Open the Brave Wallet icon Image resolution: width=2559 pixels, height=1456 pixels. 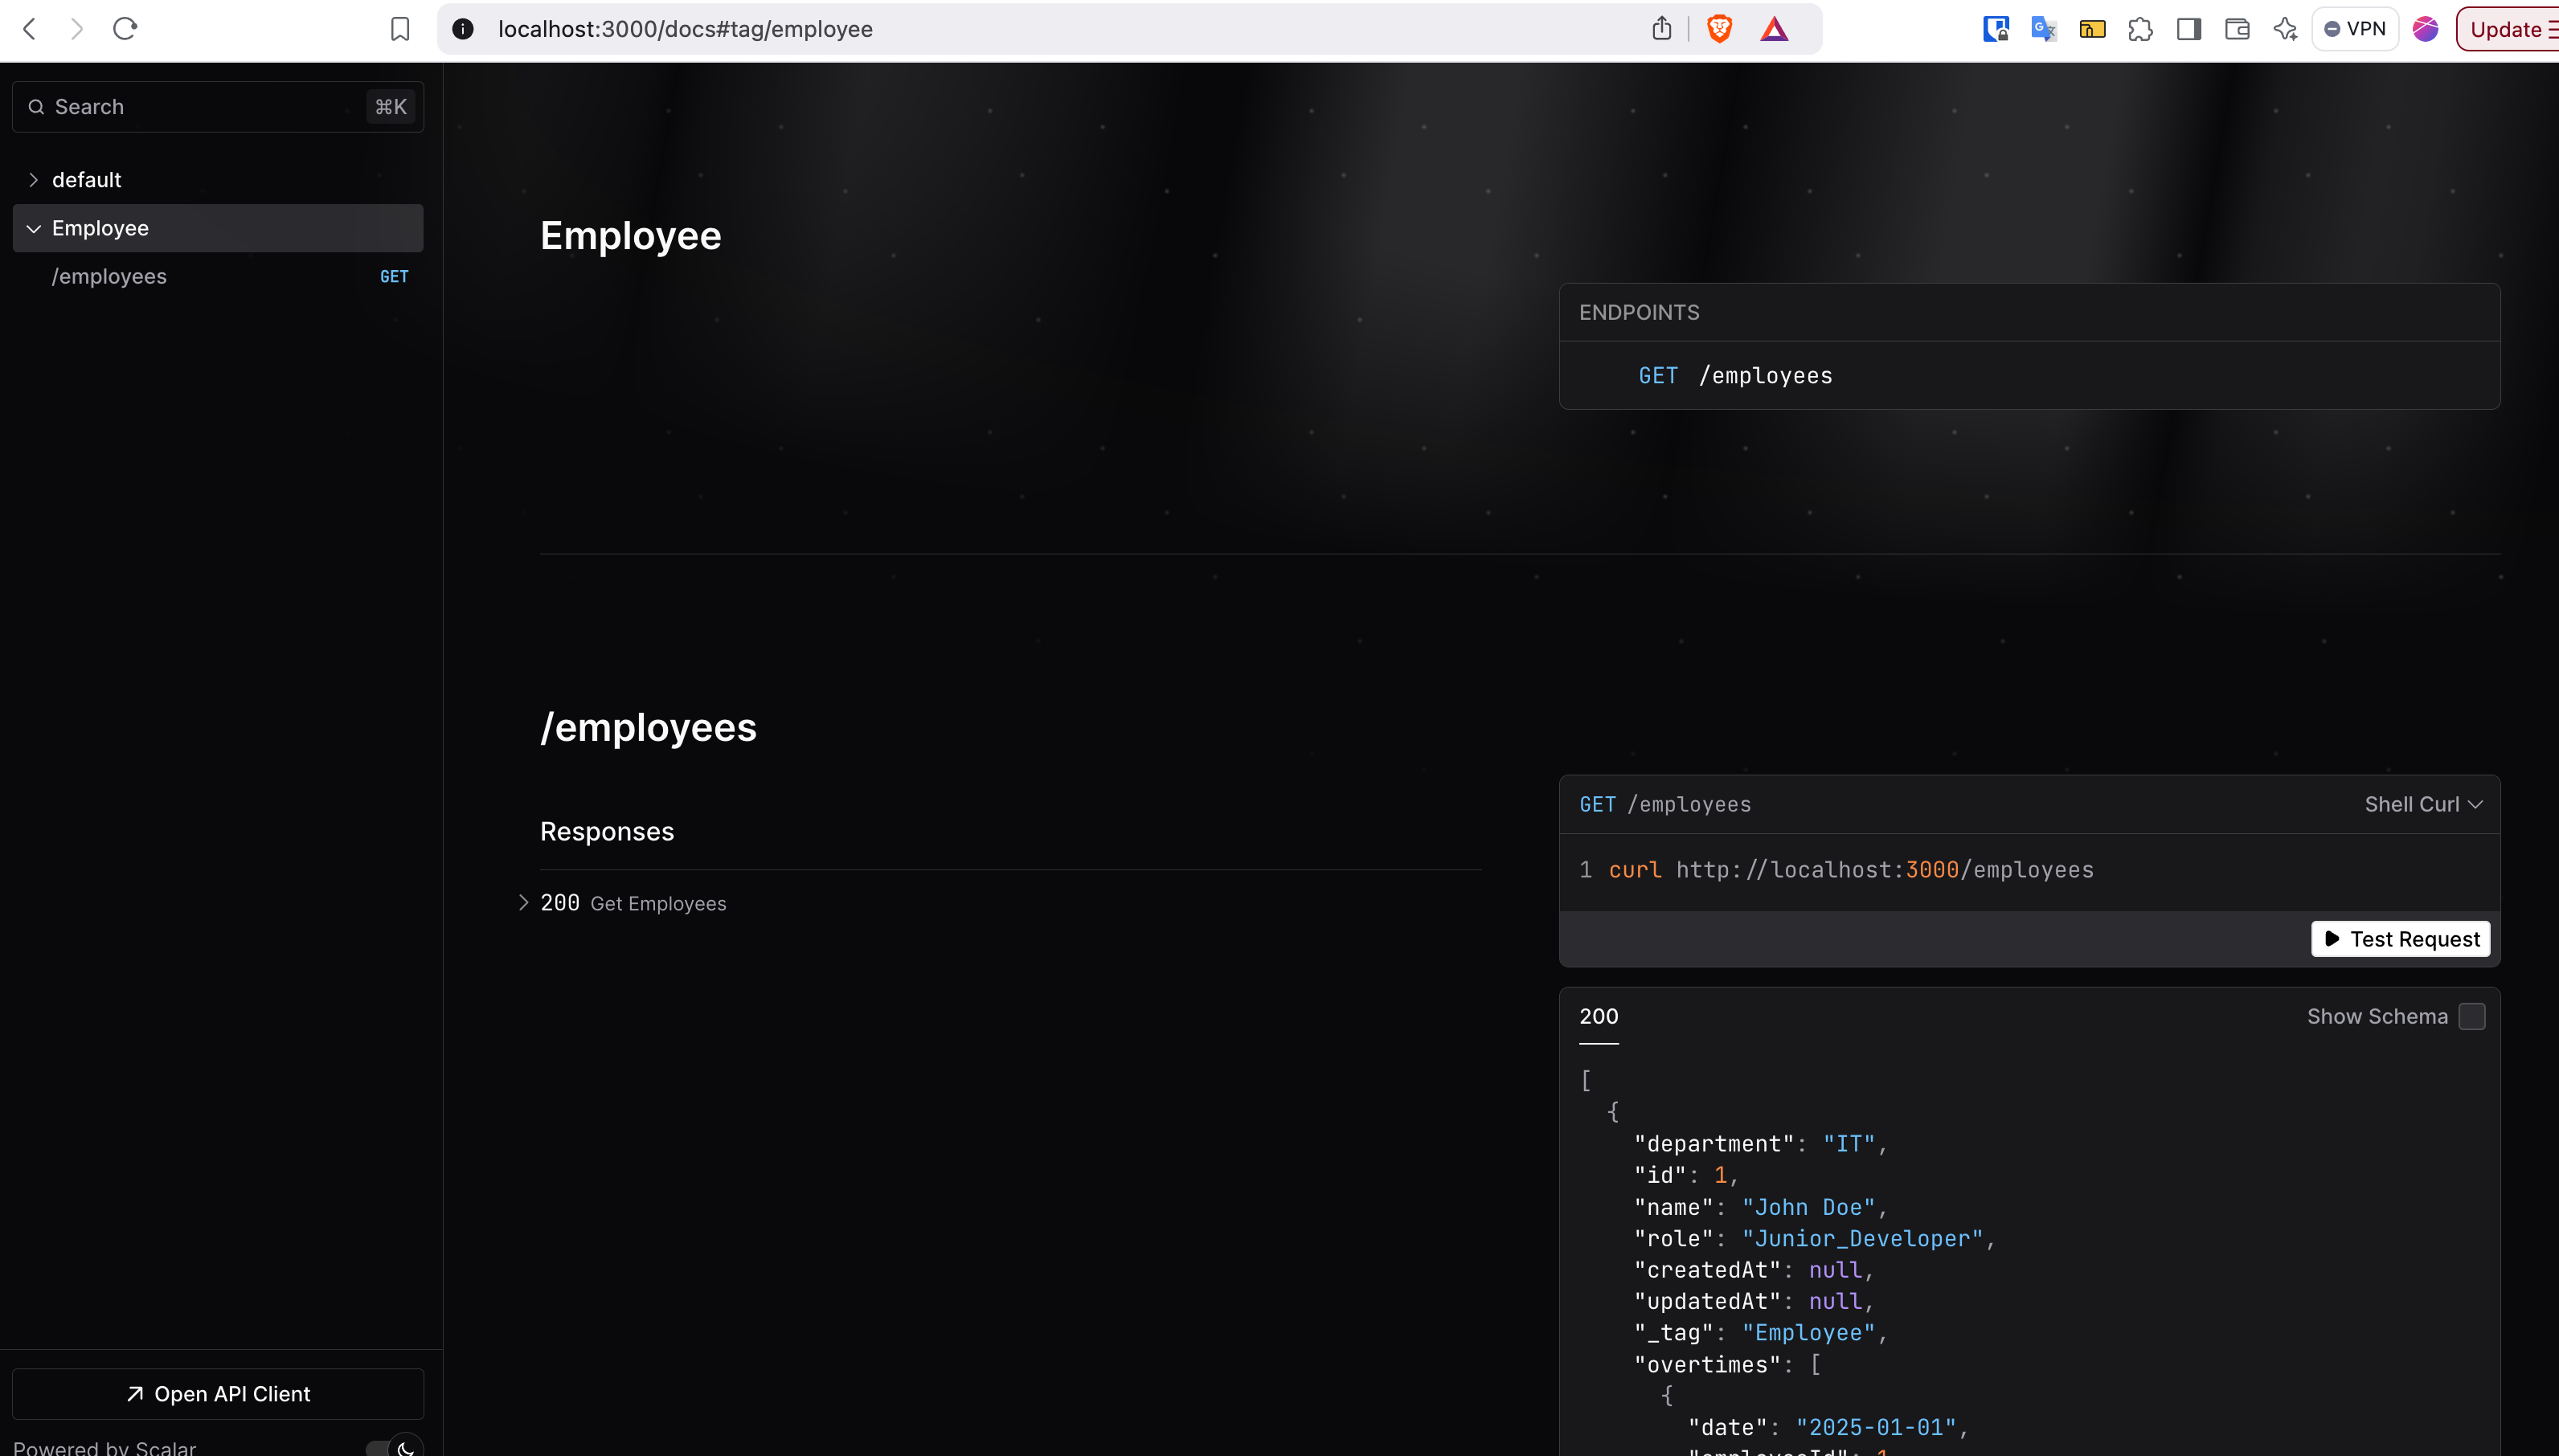2237,29
